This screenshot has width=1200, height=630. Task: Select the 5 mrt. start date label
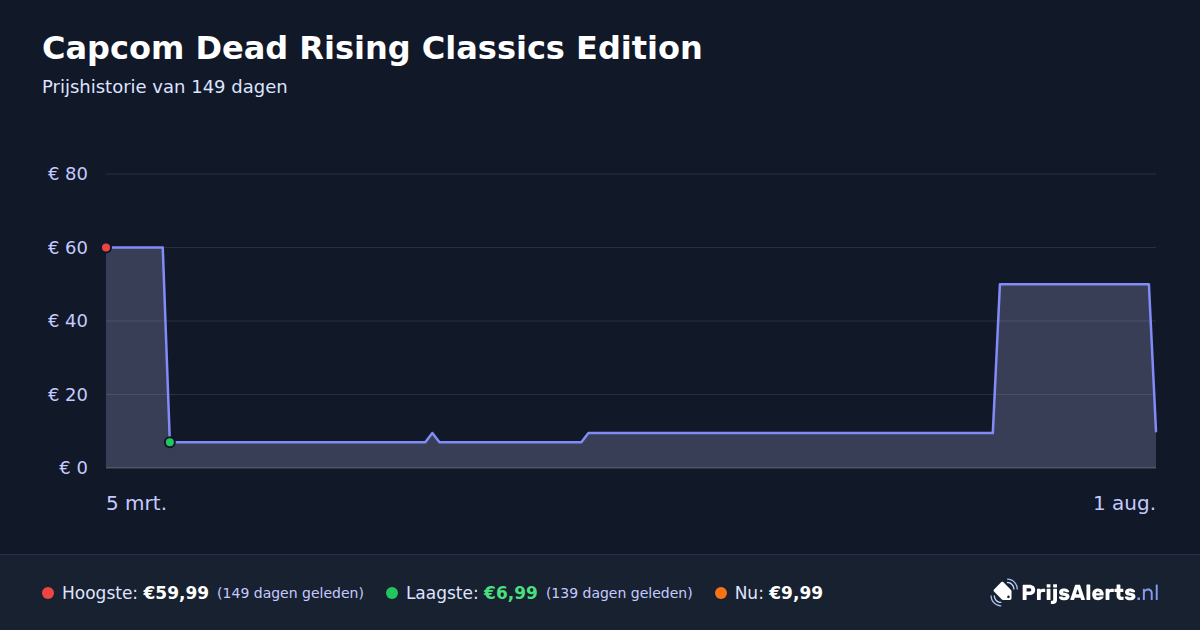click(137, 503)
